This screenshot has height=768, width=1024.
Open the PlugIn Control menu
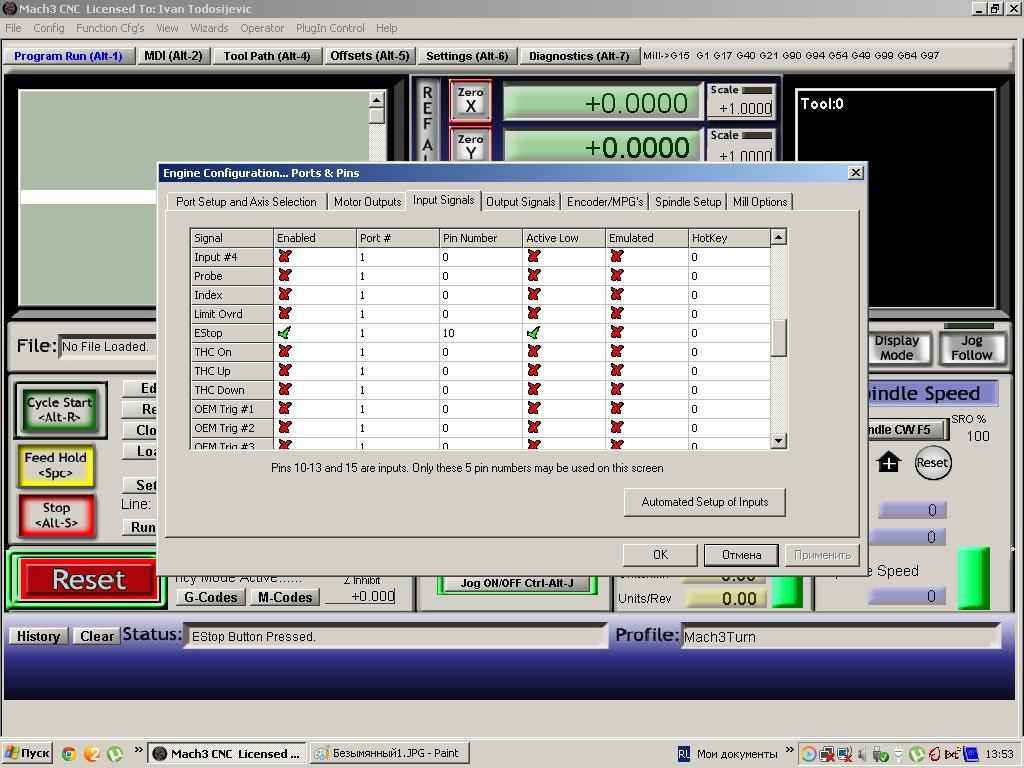click(330, 28)
